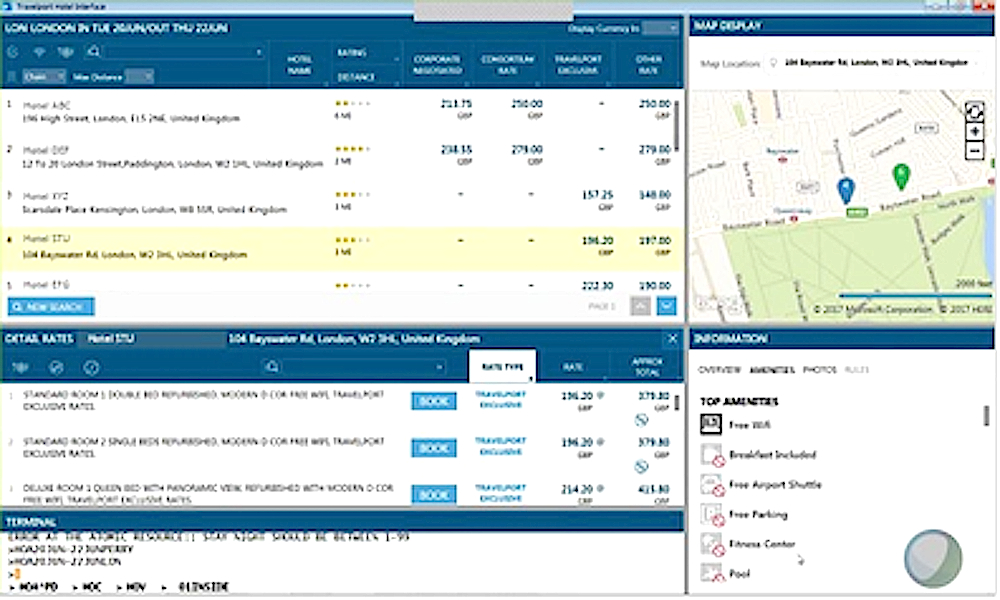Image resolution: width=1000 pixels, height=600 pixels.
Task: Click the Free Wifi amenity icon
Action: click(x=711, y=424)
